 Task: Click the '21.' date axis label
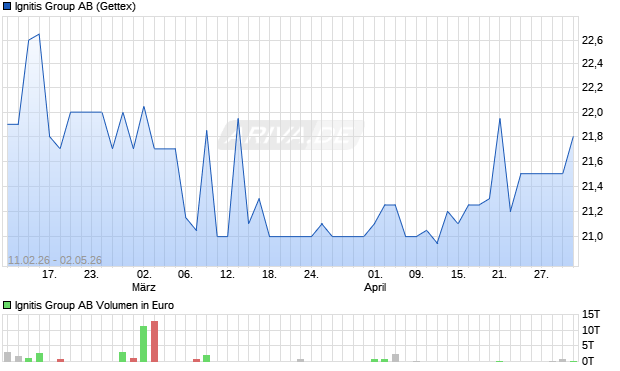pos(499,274)
